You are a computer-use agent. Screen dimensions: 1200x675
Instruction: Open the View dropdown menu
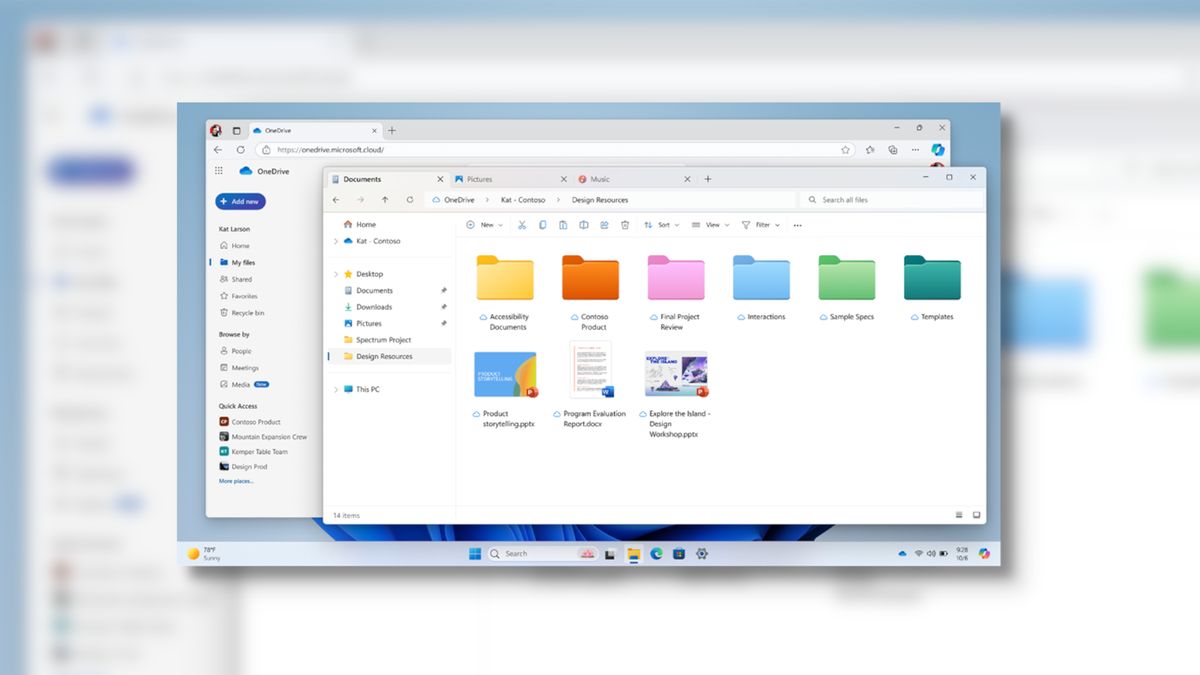[711, 225]
